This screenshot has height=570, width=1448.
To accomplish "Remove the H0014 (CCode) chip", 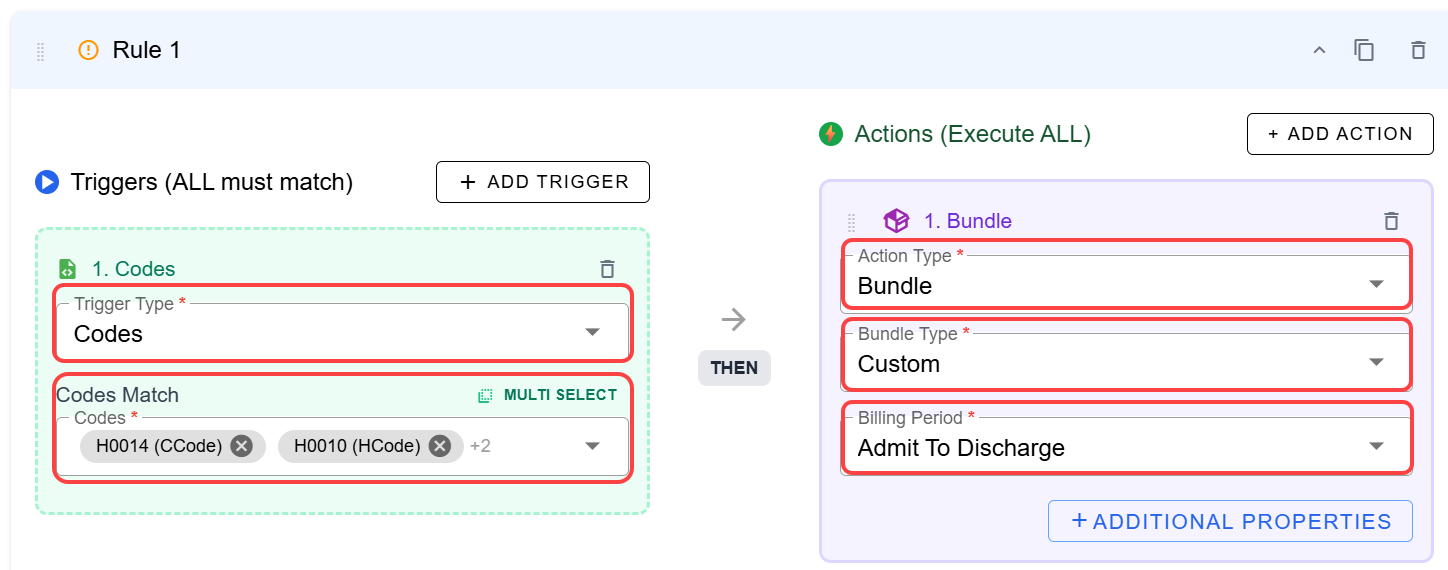I will pos(241,446).
